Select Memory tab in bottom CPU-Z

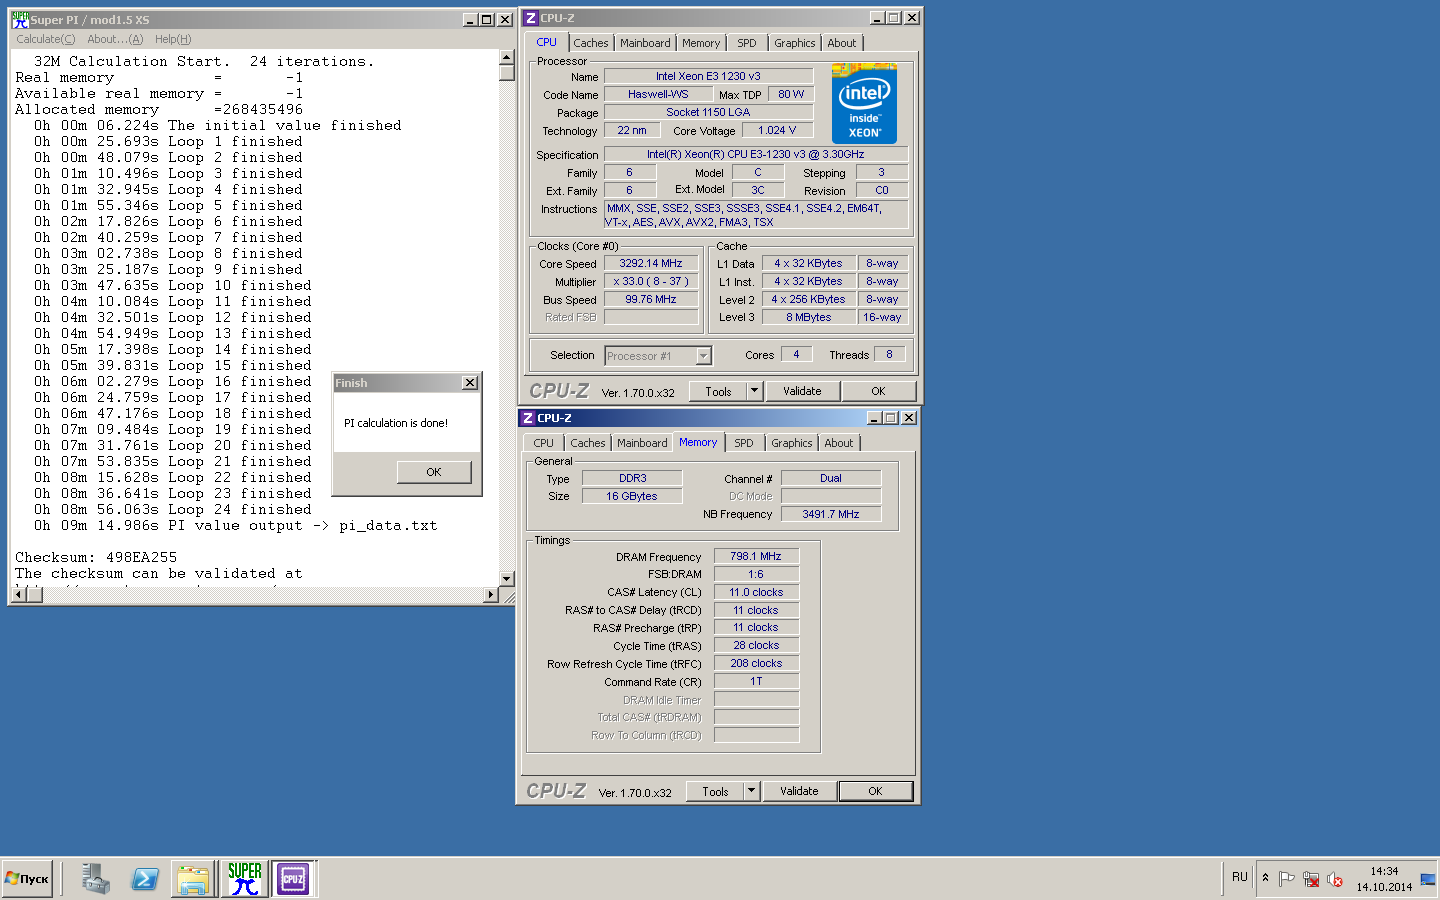point(698,442)
